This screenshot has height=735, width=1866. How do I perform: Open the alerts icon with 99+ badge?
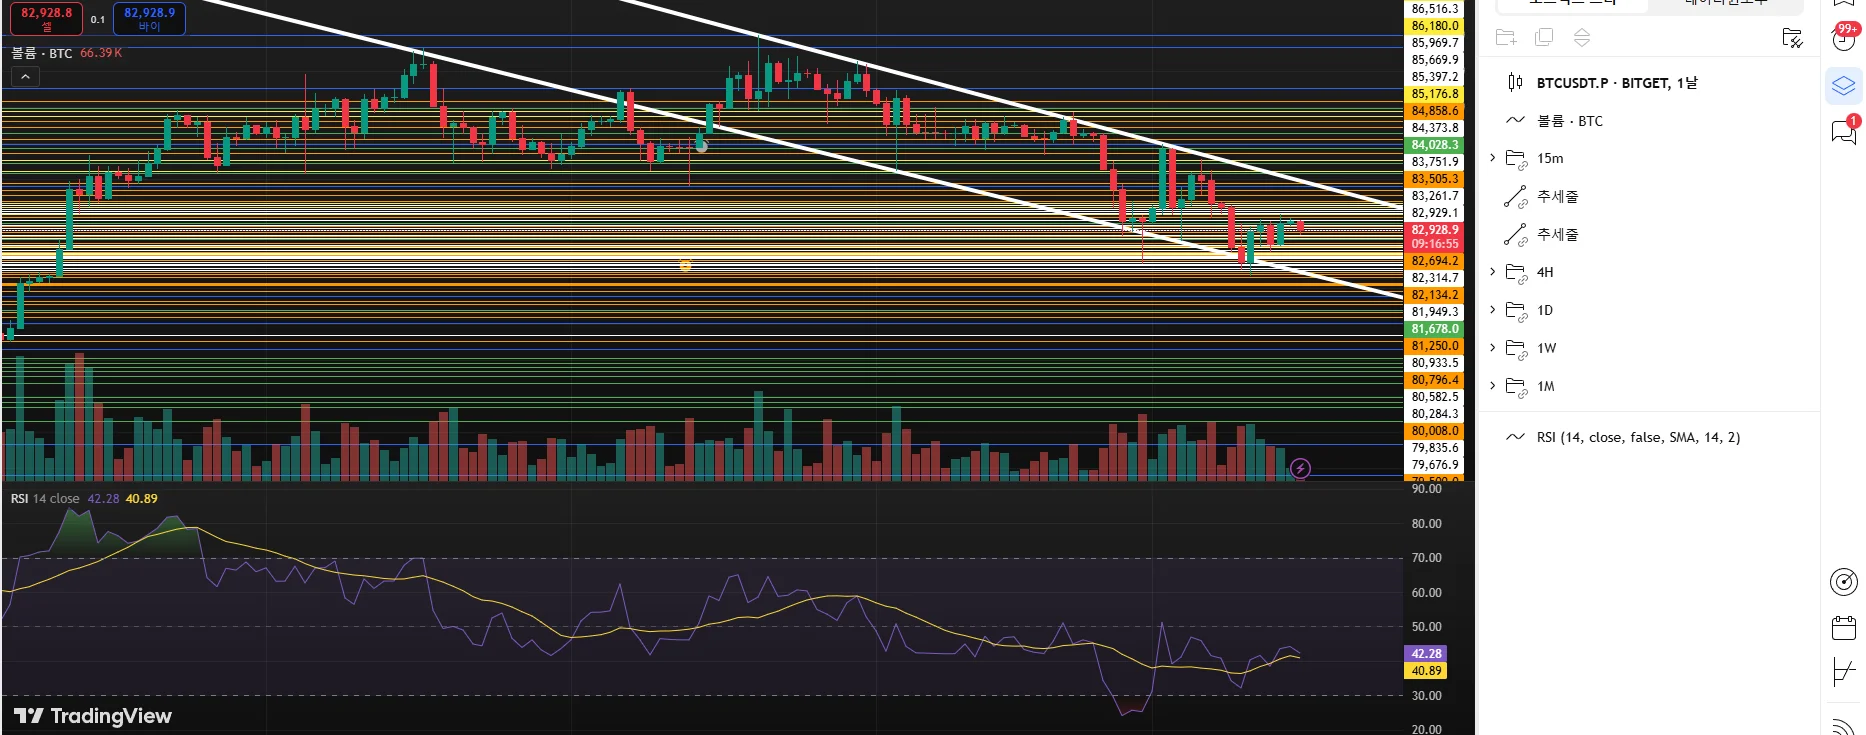point(1844,37)
